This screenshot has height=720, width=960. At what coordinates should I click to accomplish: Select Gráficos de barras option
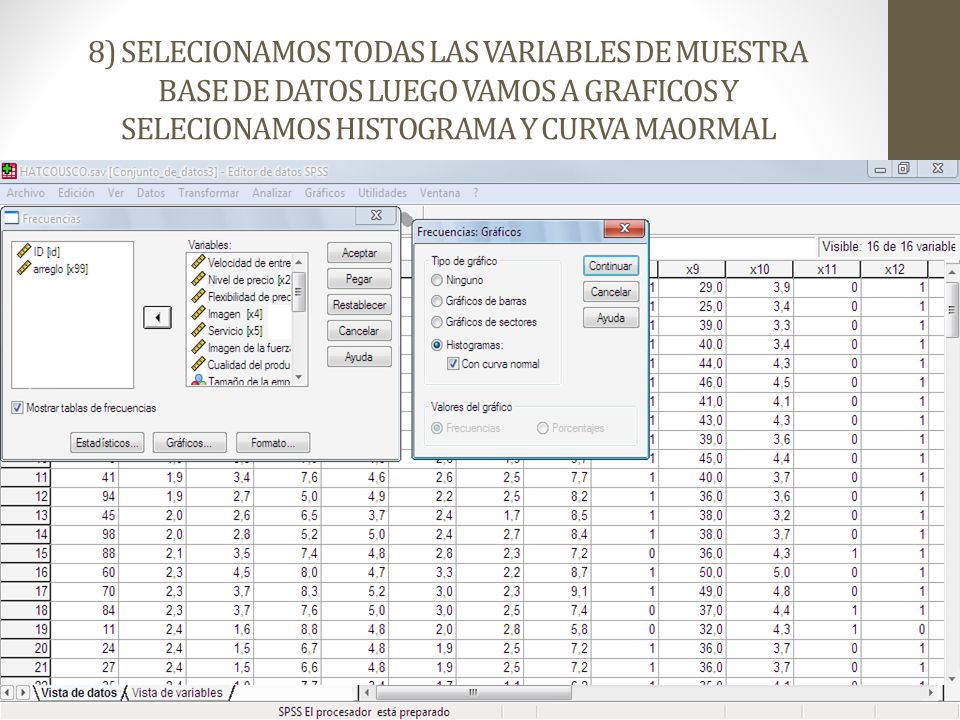pyautogui.click(x=437, y=301)
